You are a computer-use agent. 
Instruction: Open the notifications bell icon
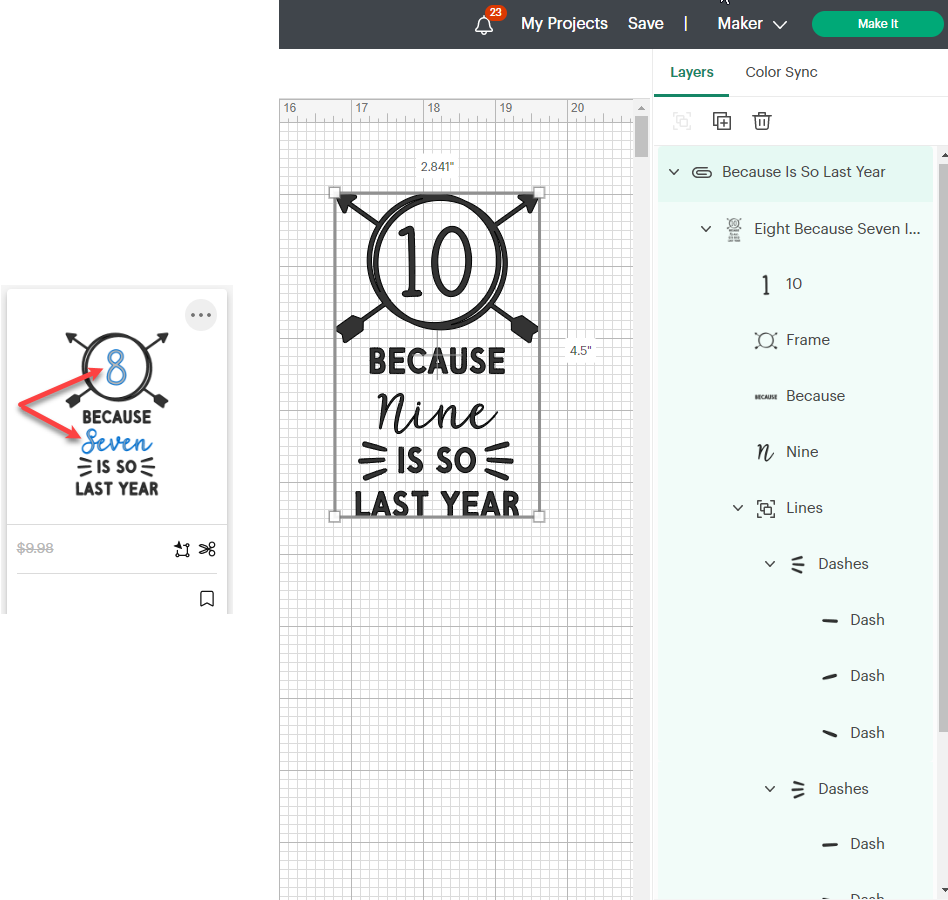484,25
